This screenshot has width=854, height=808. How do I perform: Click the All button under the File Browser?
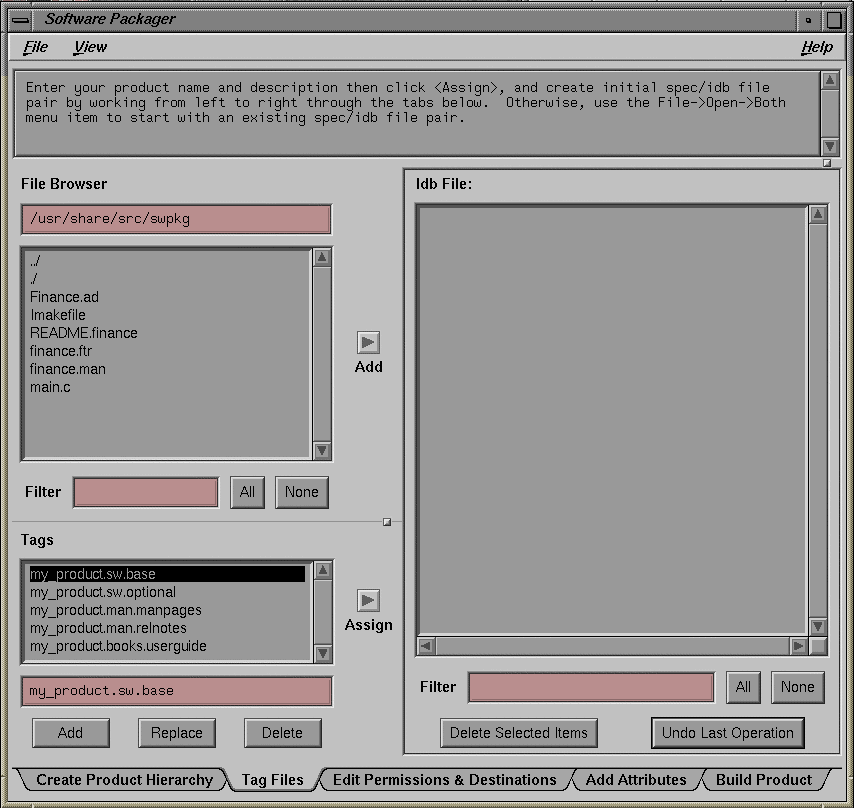point(247,492)
